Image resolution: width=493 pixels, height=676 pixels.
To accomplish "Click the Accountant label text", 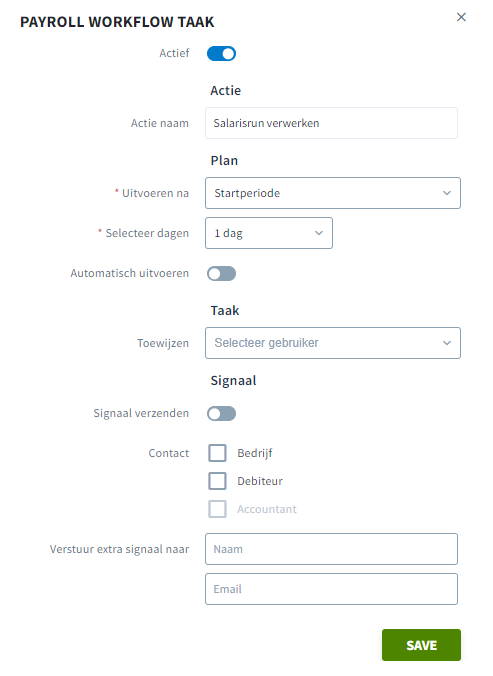I will tap(267, 509).
